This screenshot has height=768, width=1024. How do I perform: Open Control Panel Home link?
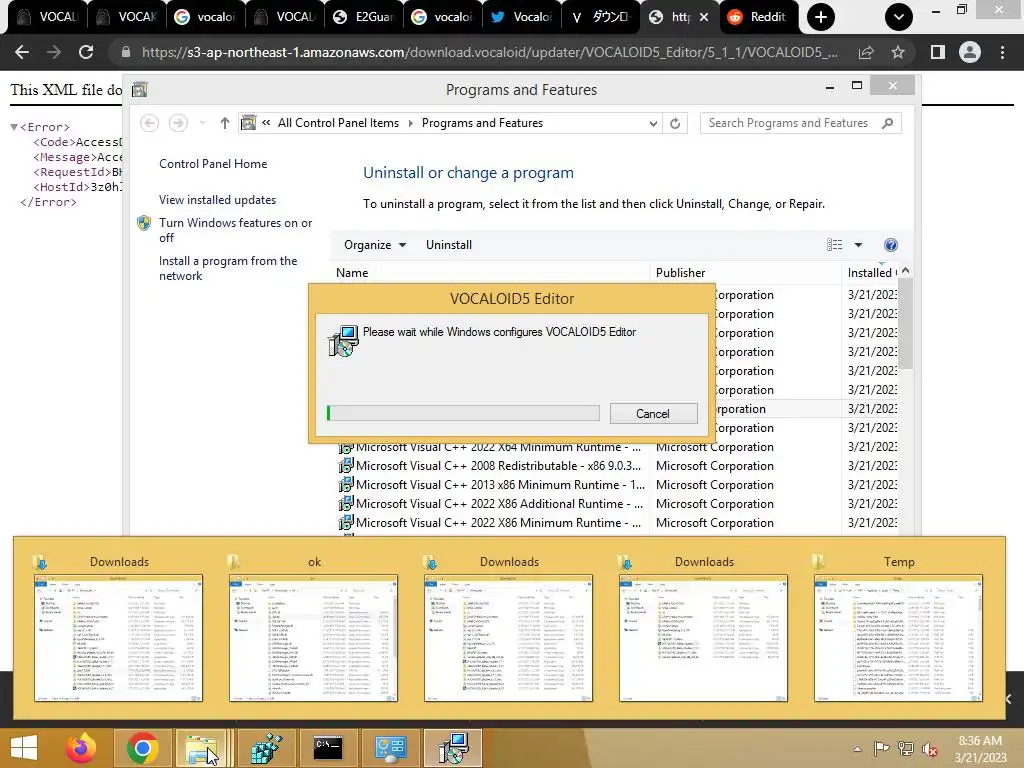pyautogui.click(x=213, y=164)
